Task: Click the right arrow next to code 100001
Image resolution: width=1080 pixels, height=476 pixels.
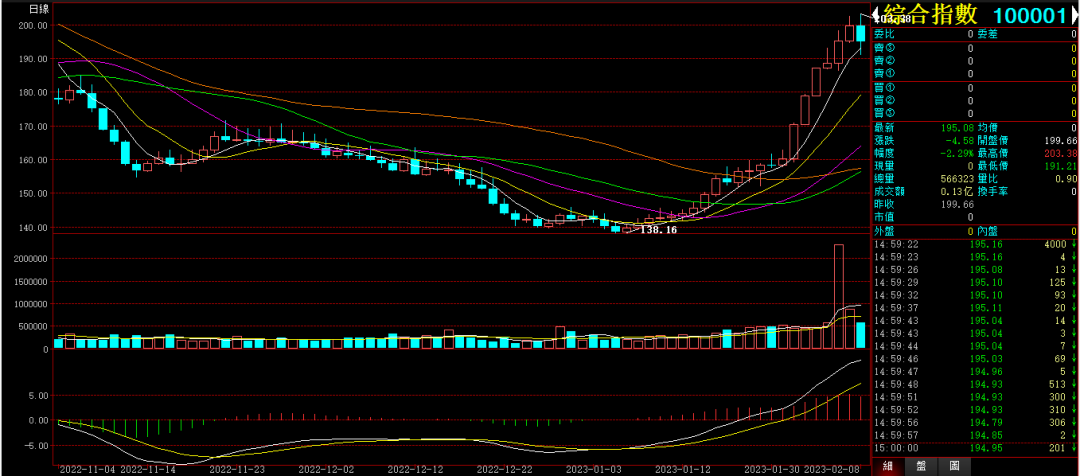Action: click(1074, 14)
